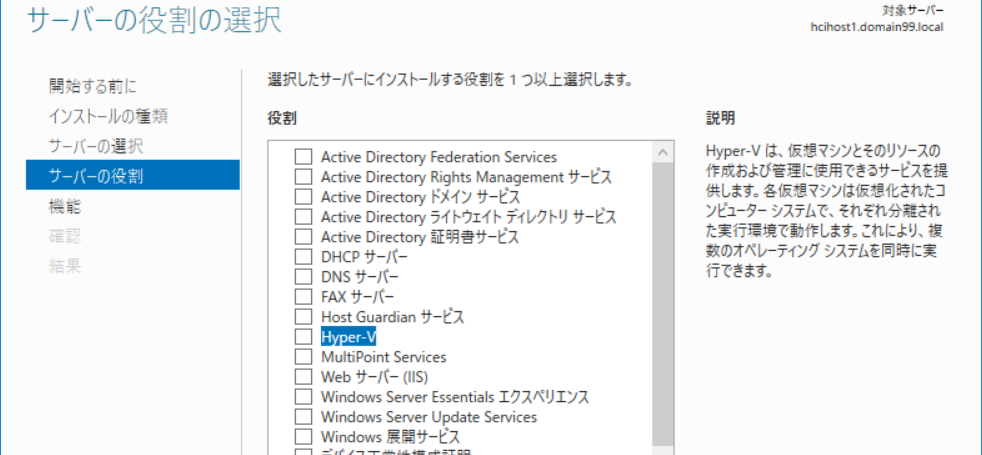Image resolution: width=982 pixels, height=455 pixels.
Task: Select the DNS サーバー label
Action: pyautogui.click(x=359, y=277)
